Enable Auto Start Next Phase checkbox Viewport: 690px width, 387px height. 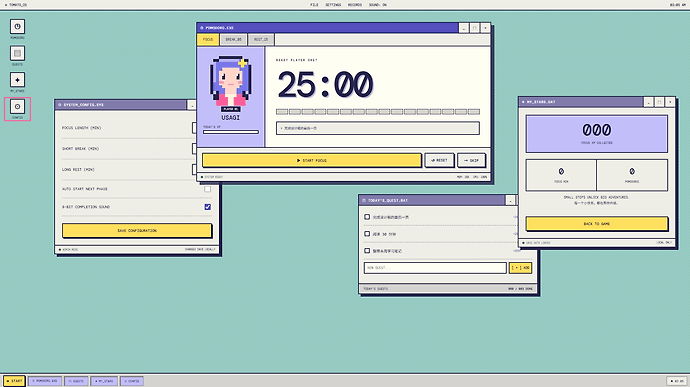point(207,189)
